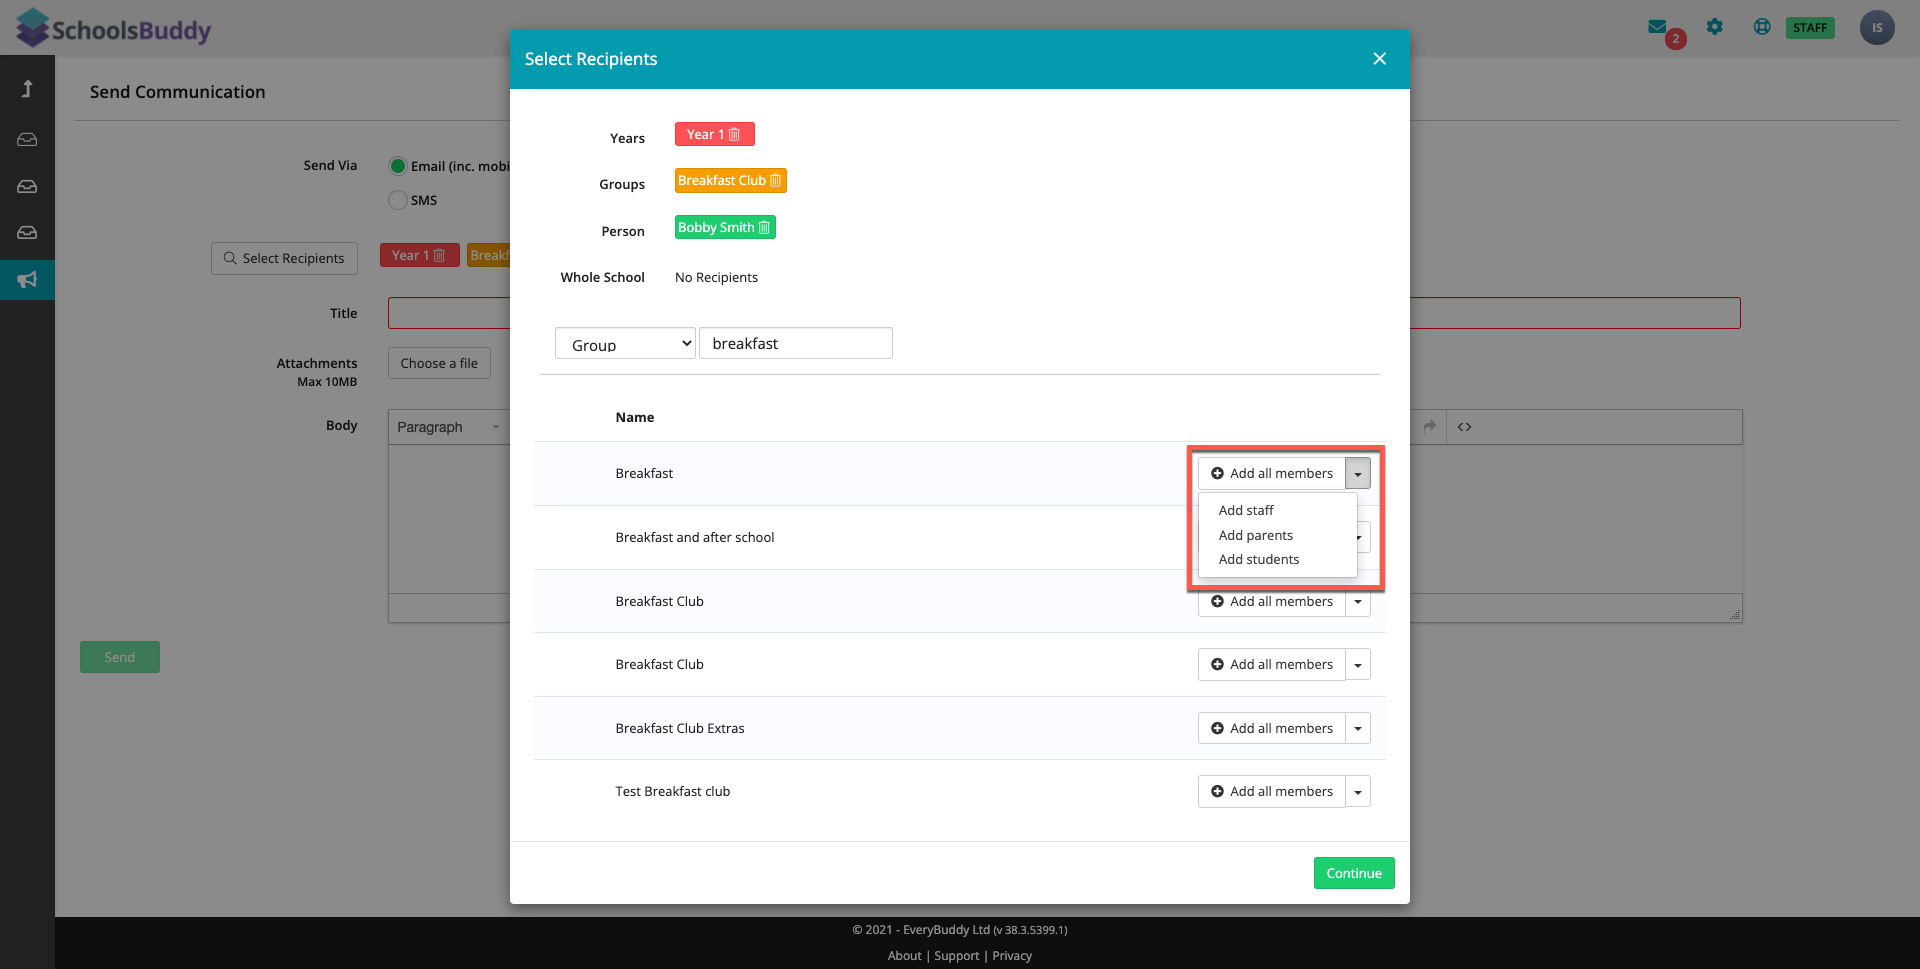Screen dimensions: 1920x969
Task: Remove Bobby Smith using trash icon
Action: (x=764, y=228)
